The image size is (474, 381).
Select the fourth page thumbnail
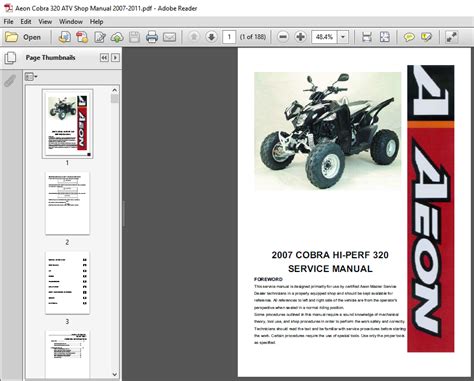(x=67, y=354)
